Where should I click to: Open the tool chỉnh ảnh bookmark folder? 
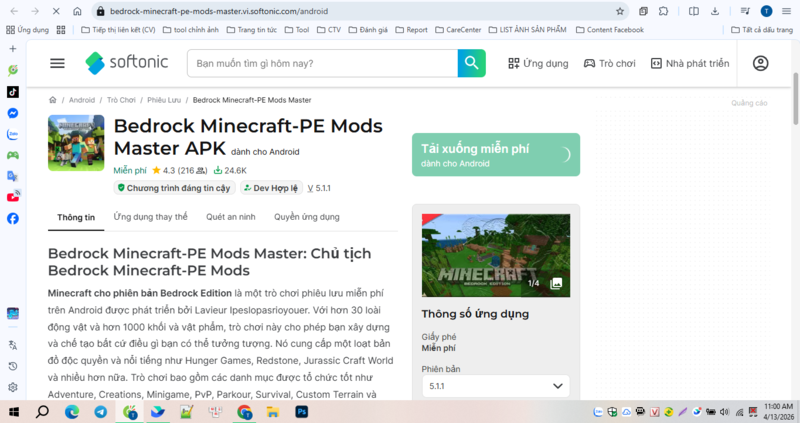pyautogui.click(x=191, y=30)
